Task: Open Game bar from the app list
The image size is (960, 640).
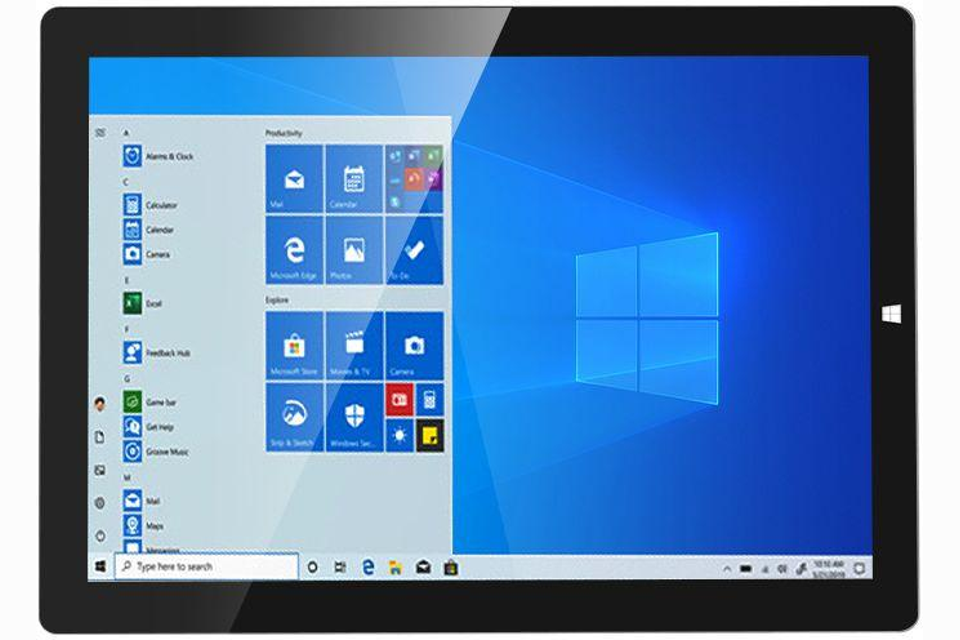Action: 150,402
